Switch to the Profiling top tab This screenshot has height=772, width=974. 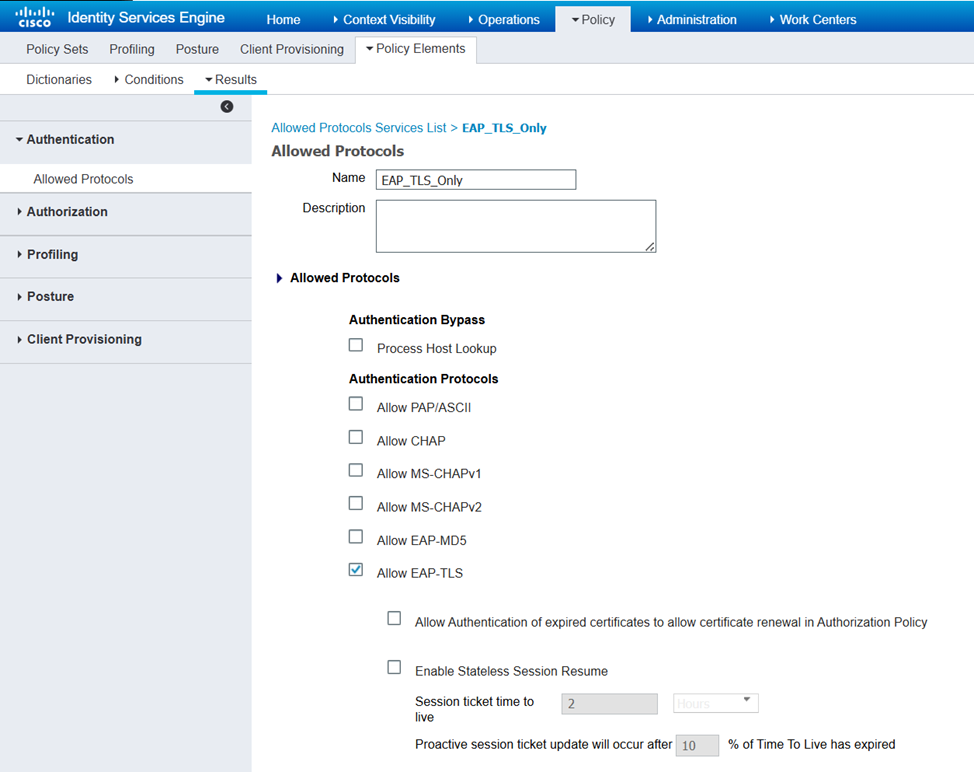[x=132, y=49]
